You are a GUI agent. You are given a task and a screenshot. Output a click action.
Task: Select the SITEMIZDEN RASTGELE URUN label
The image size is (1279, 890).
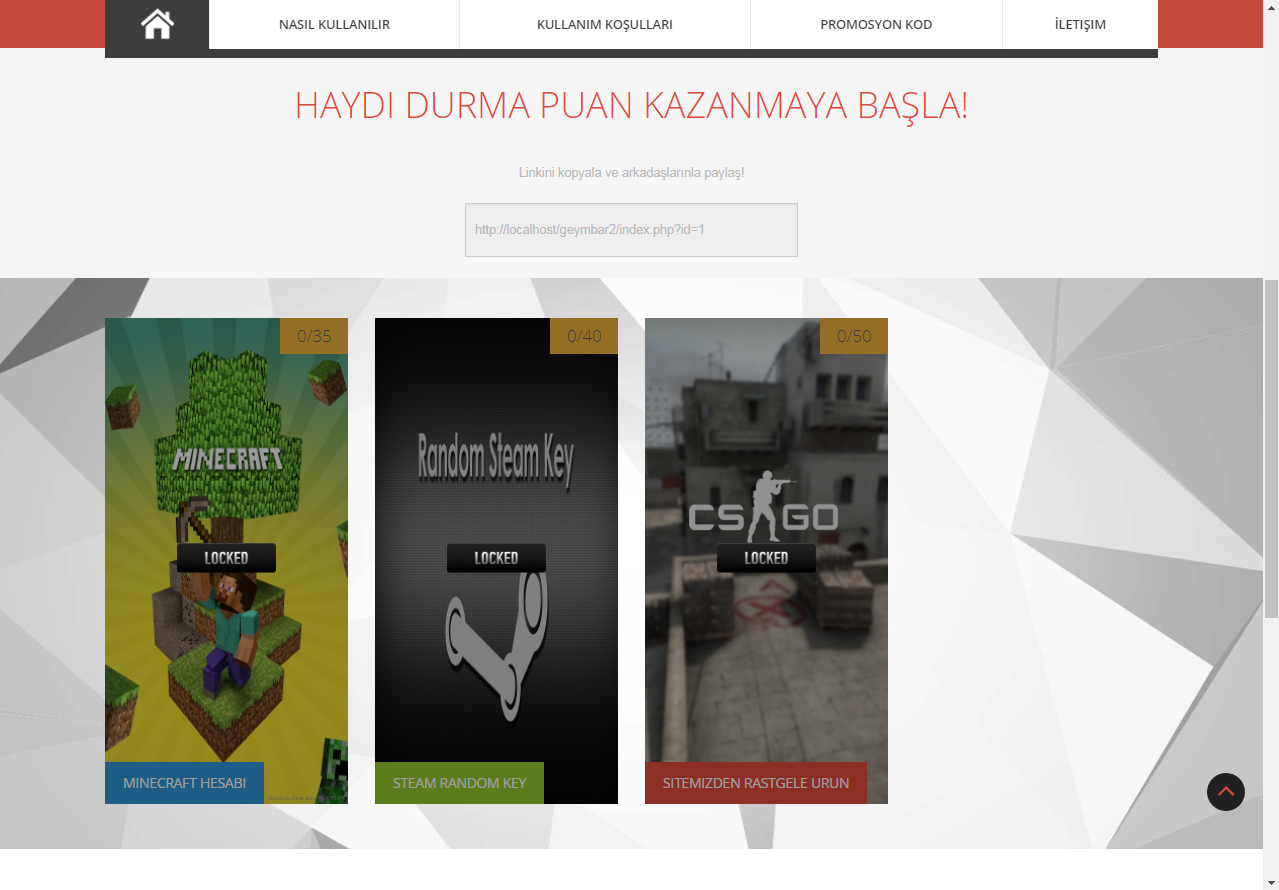(x=756, y=783)
